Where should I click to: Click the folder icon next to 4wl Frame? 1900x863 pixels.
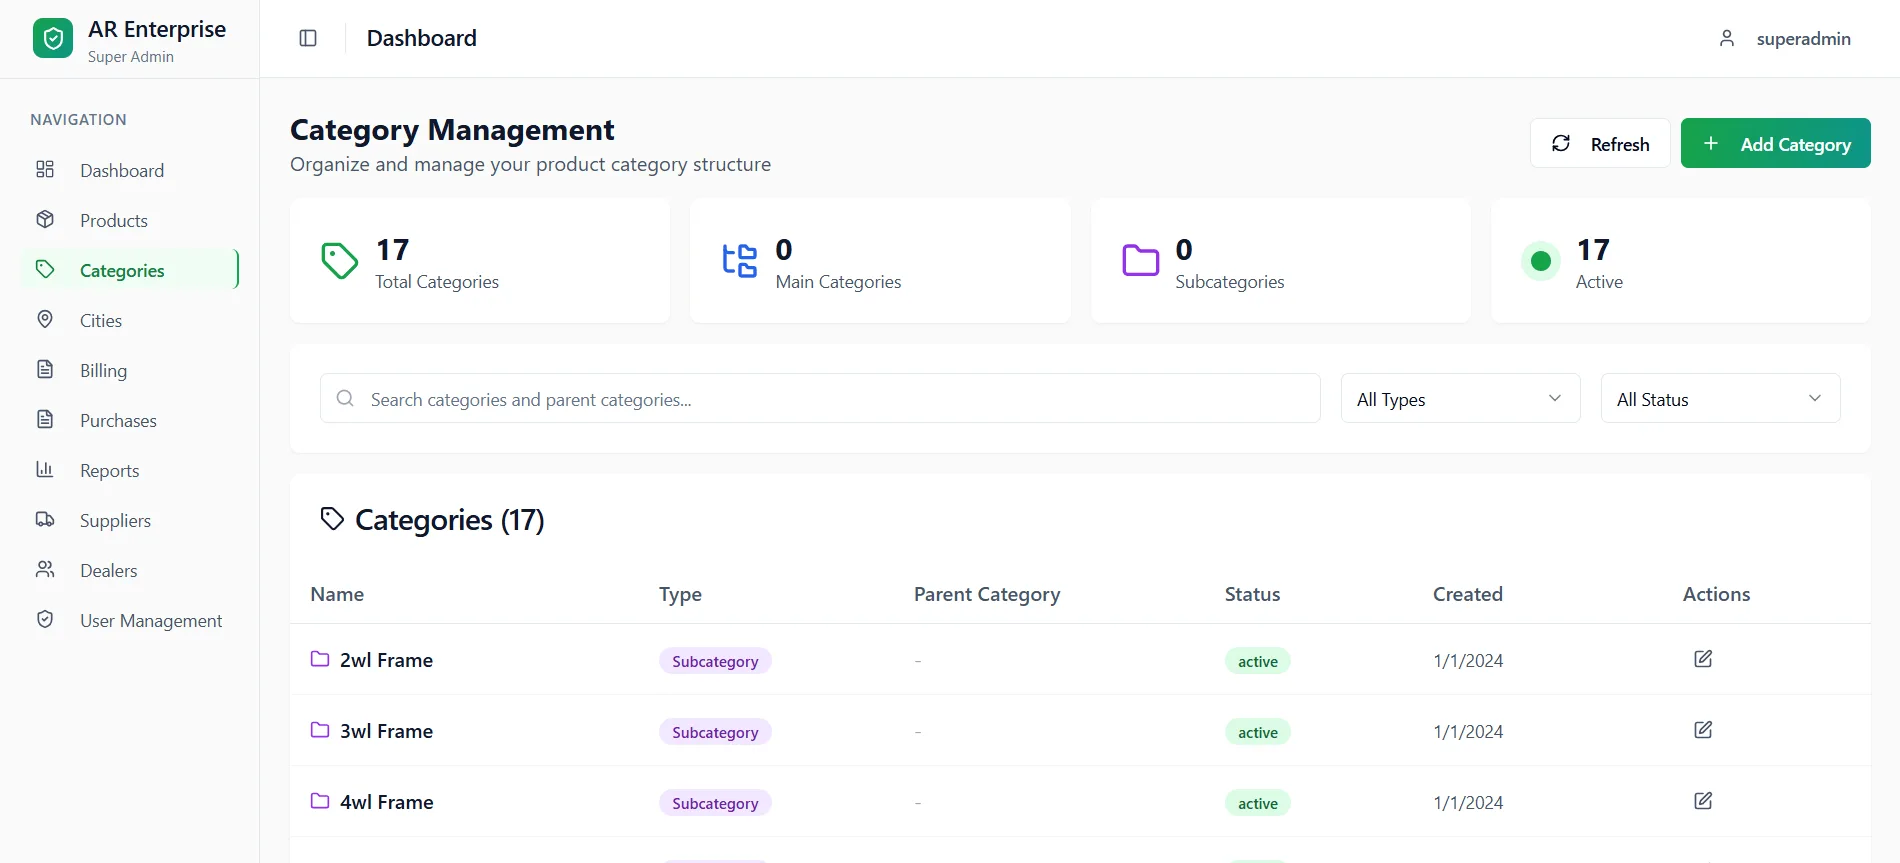coord(320,801)
